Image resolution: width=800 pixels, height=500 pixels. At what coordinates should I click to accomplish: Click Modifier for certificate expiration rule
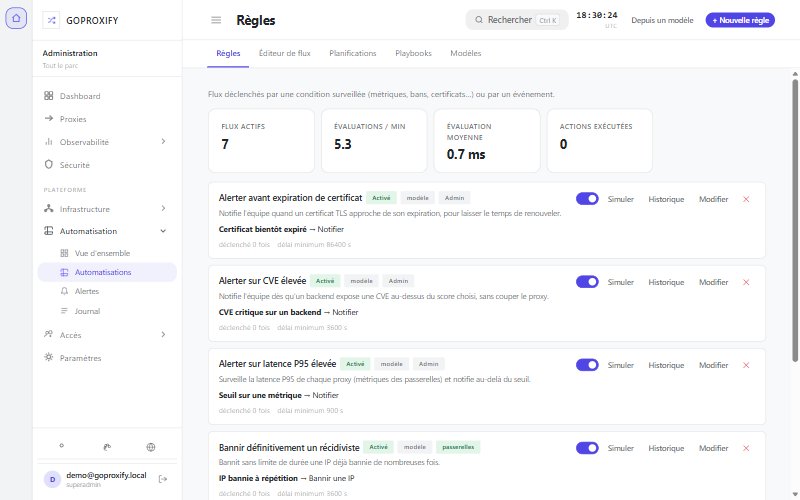[x=713, y=199]
